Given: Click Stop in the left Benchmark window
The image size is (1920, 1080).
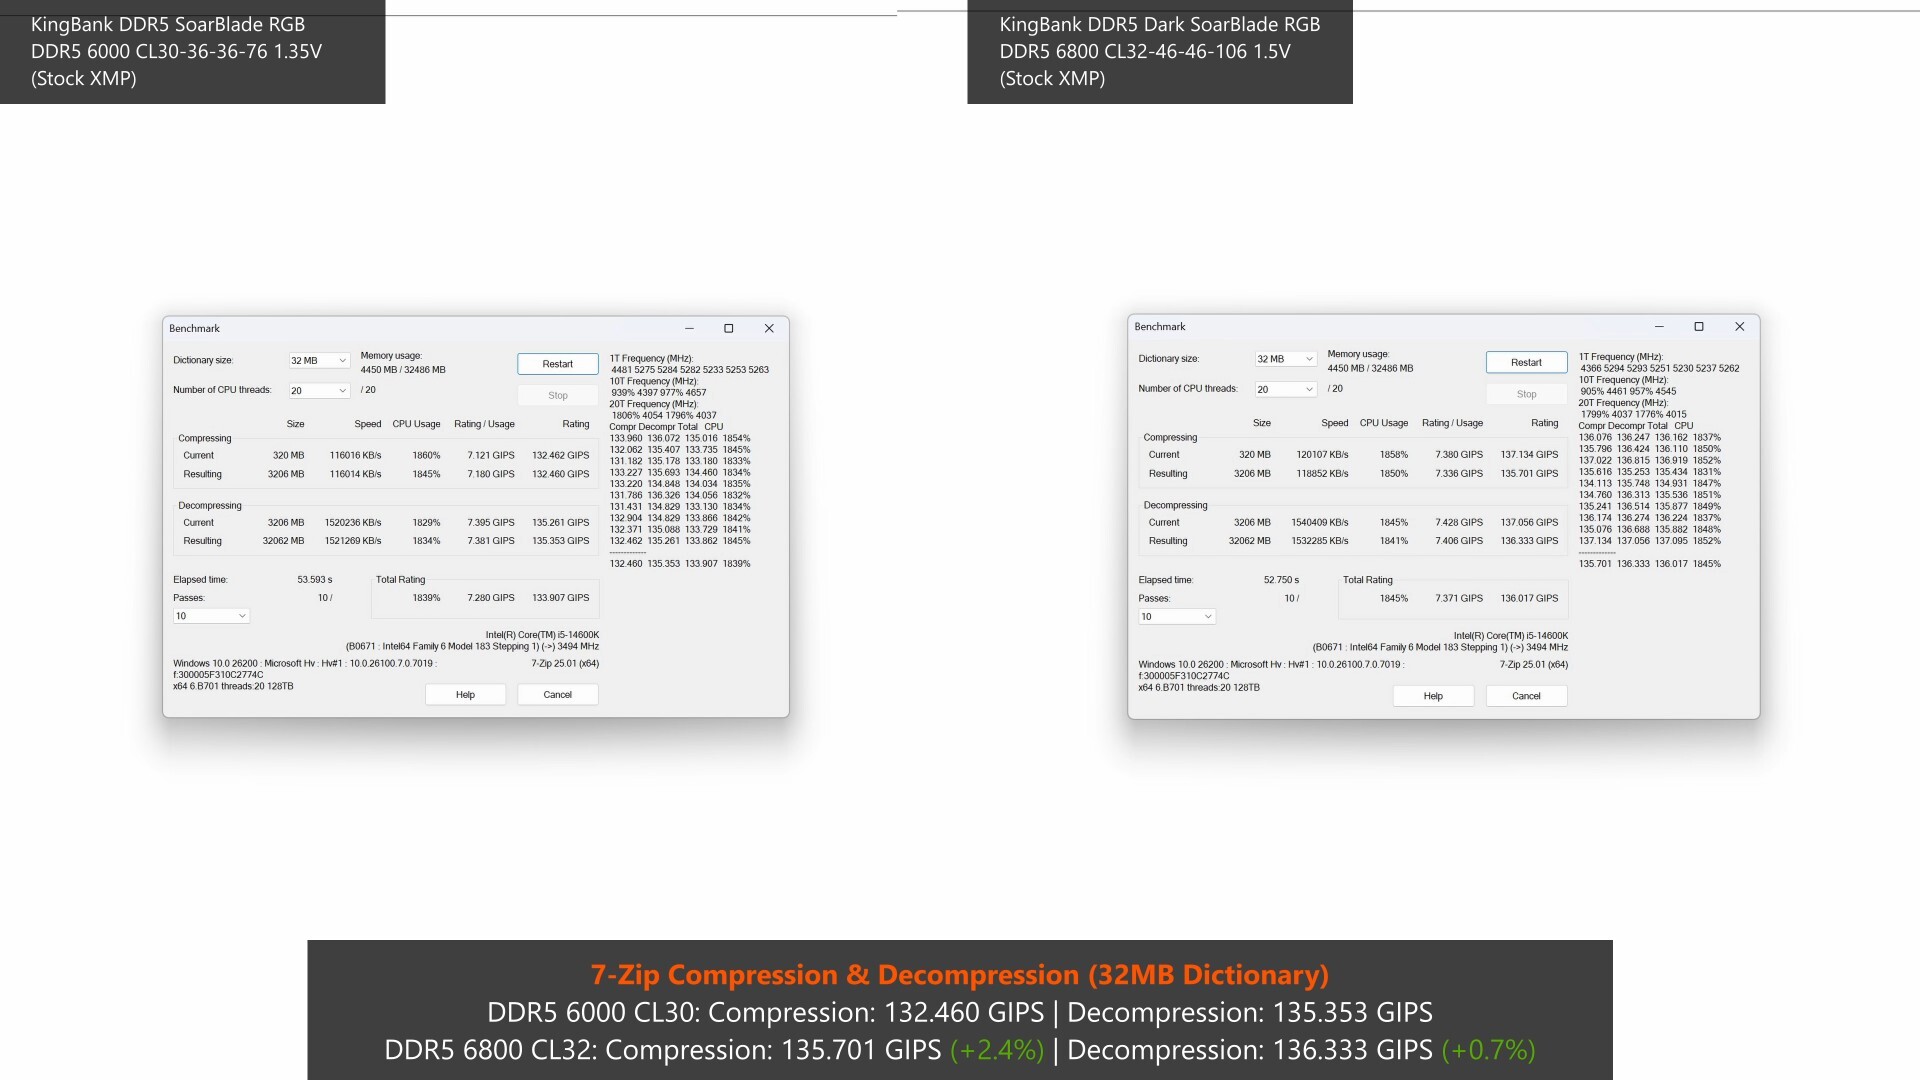Looking at the screenshot, I should [557, 395].
